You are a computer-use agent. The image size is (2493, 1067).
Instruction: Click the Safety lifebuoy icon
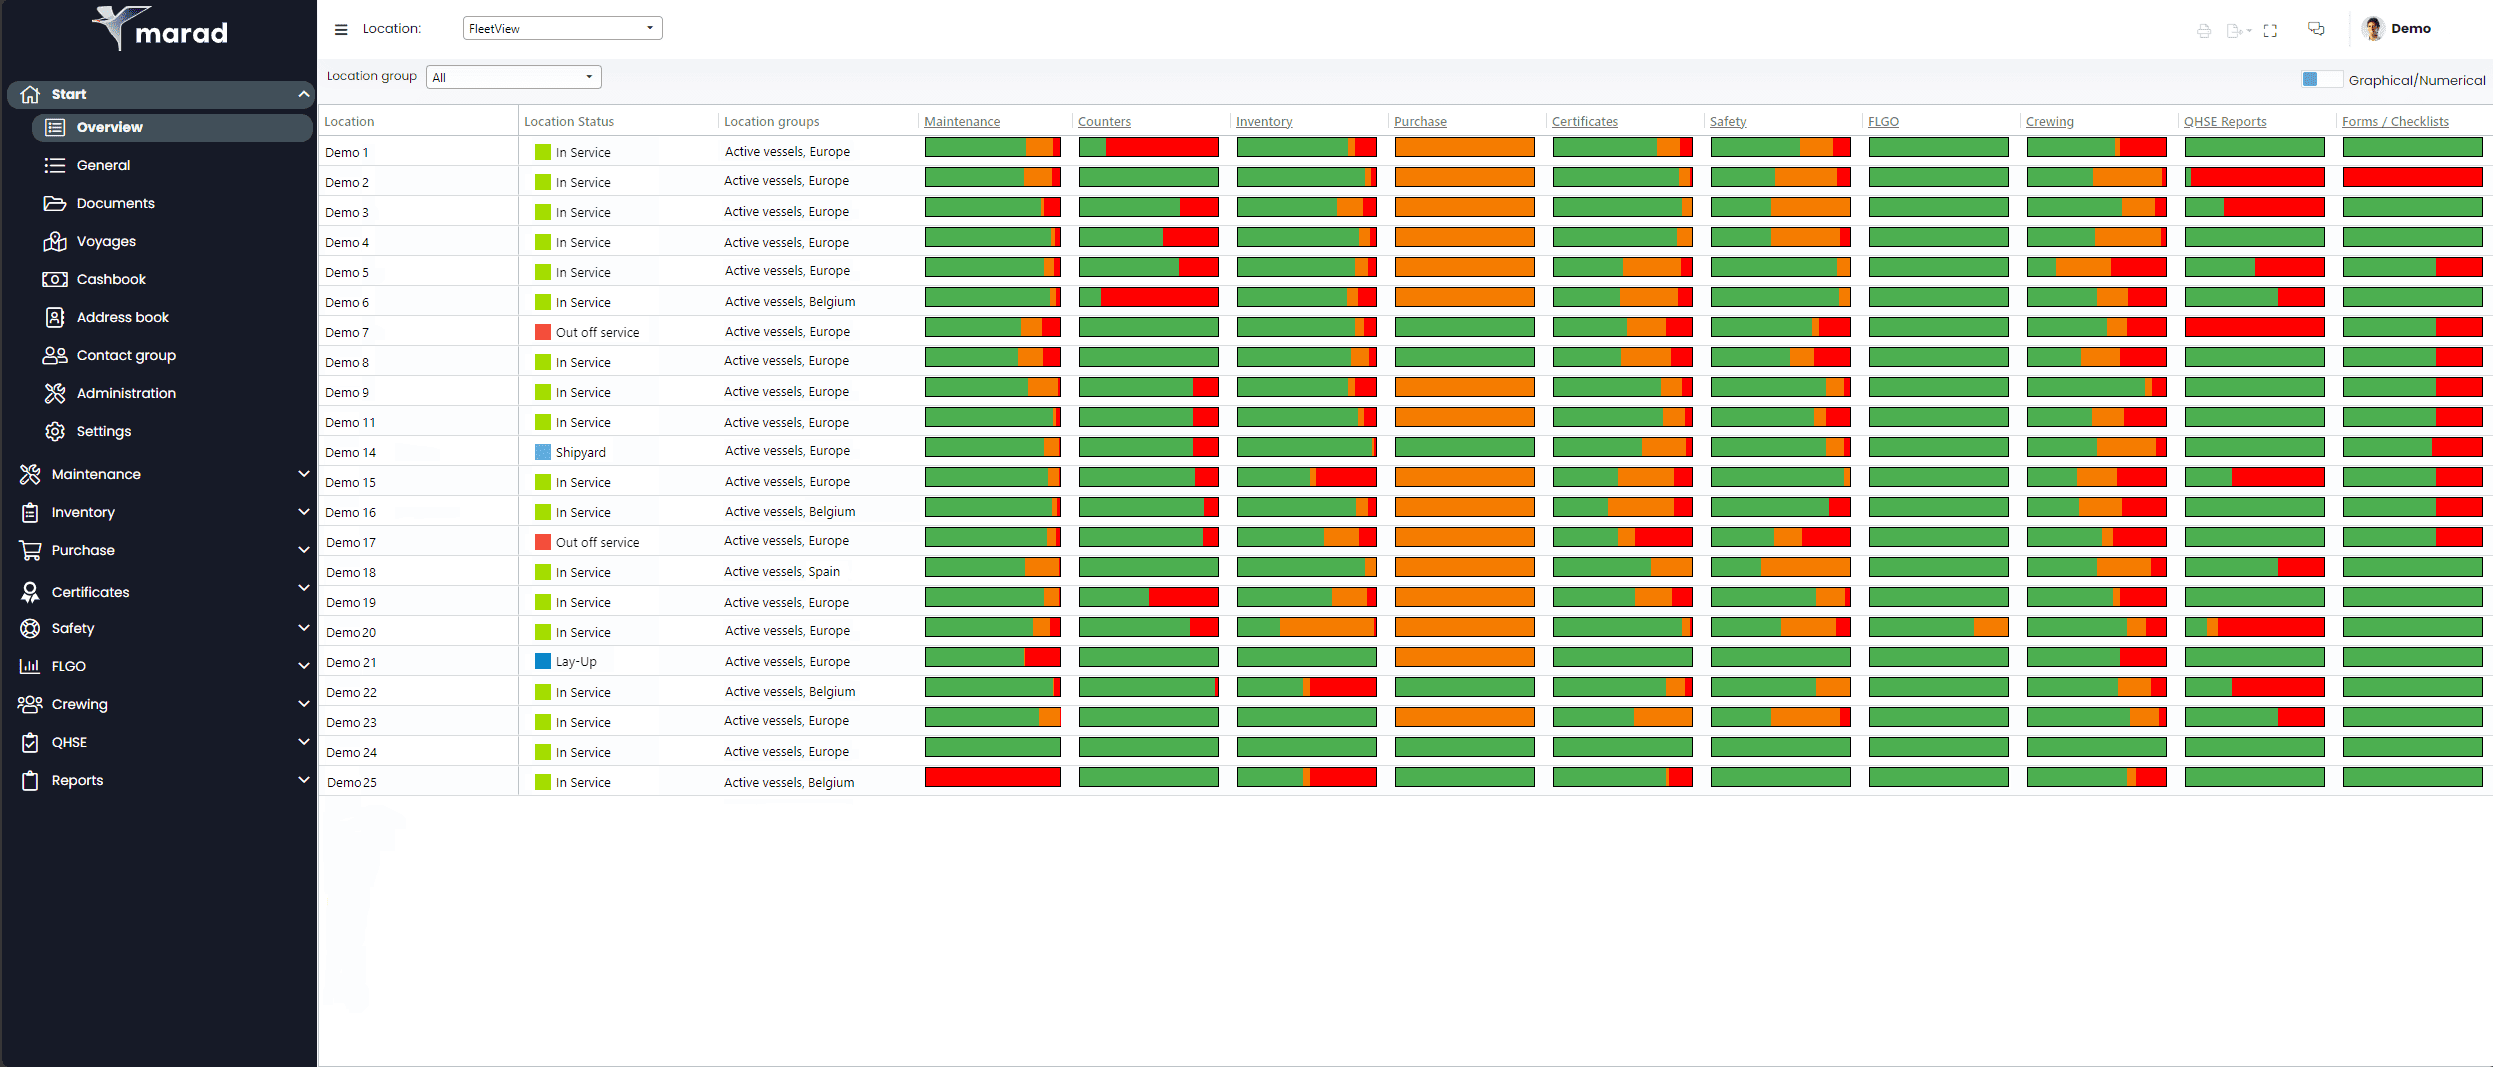click(30, 628)
